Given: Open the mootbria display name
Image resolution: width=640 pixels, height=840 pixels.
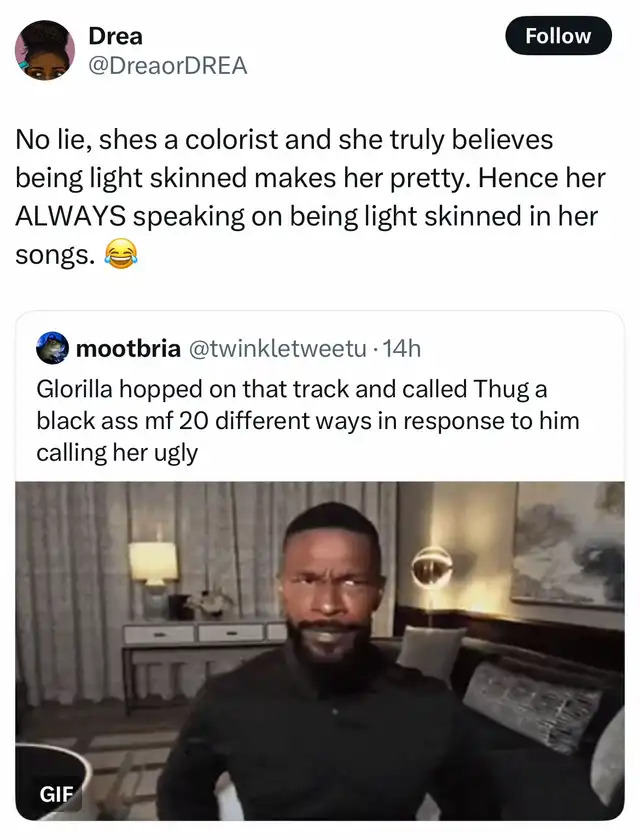Looking at the screenshot, I should click(x=129, y=349).
